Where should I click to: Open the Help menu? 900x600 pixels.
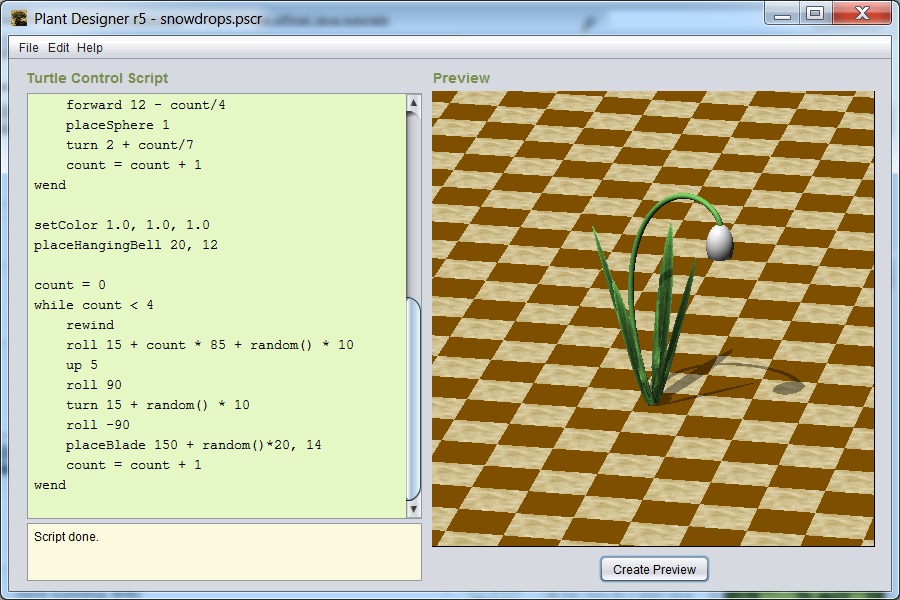(x=90, y=48)
